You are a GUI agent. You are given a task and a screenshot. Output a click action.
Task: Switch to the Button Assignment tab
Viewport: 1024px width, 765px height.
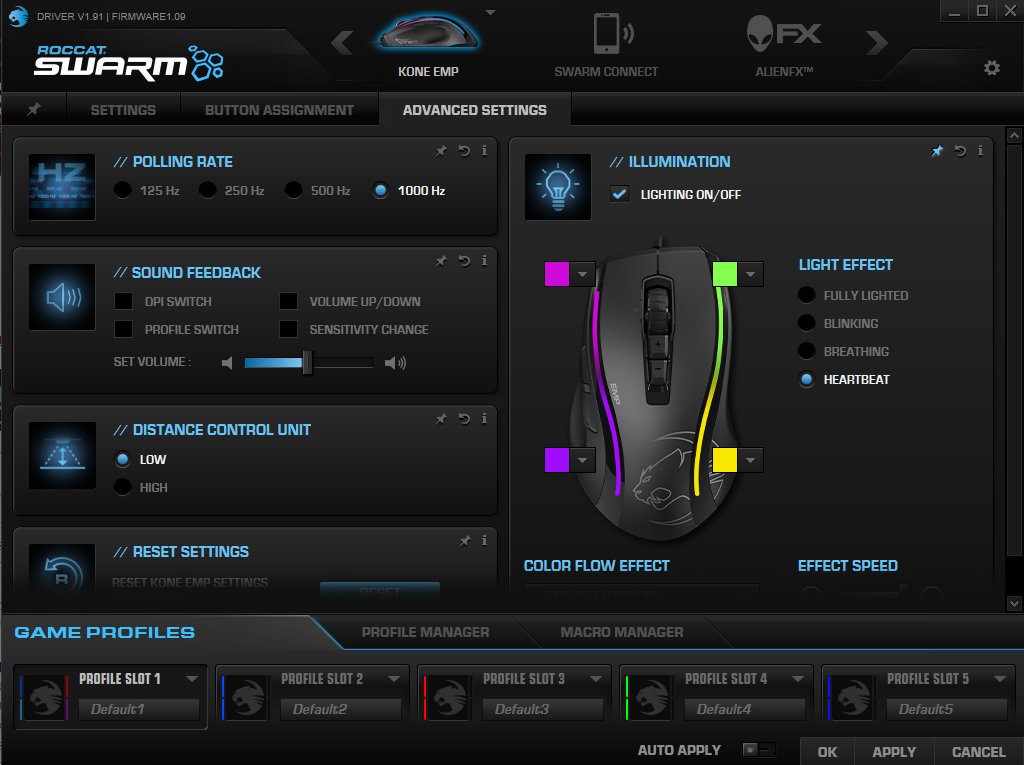point(279,110)
